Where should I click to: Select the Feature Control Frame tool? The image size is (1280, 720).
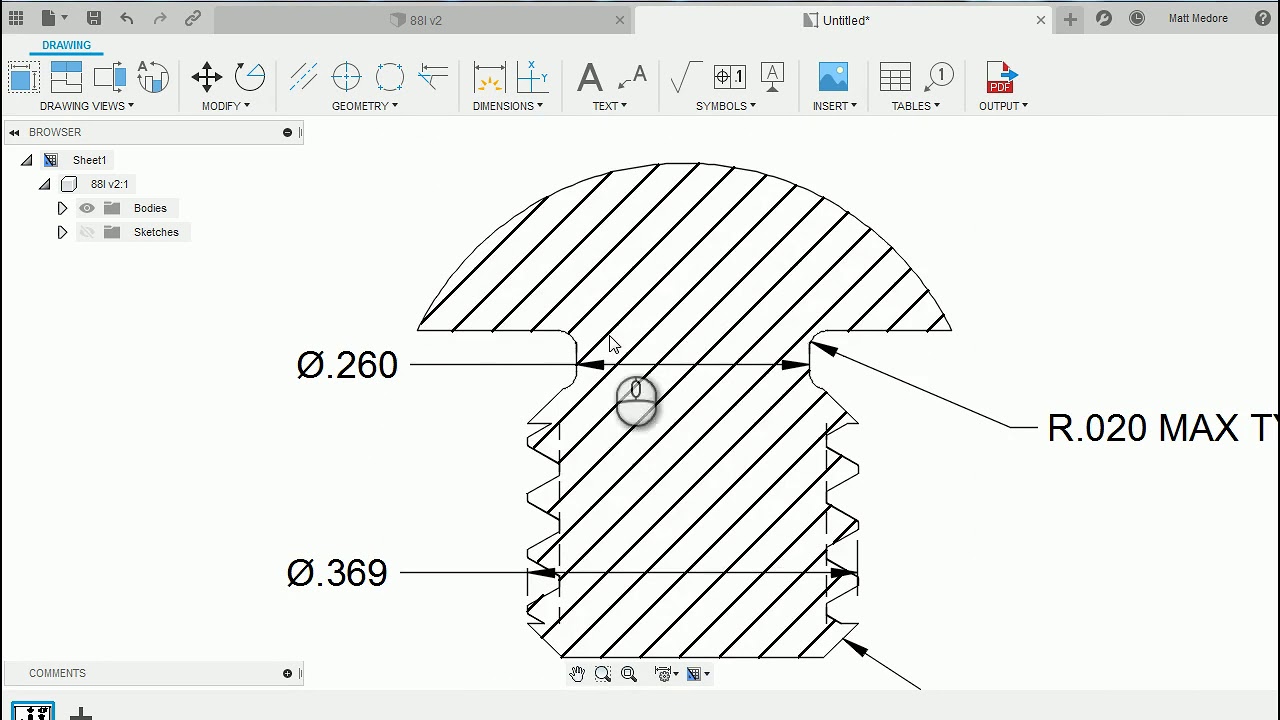point(729,77)
